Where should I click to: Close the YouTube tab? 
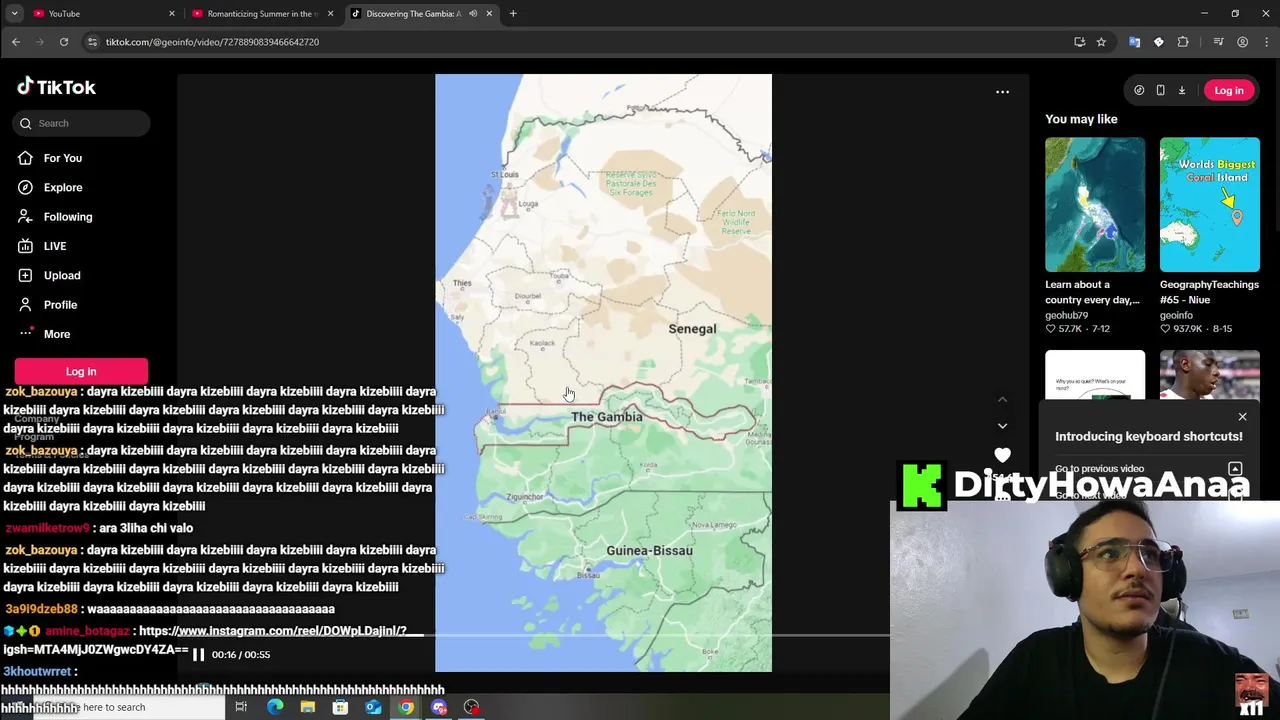[x=172, y=14]
